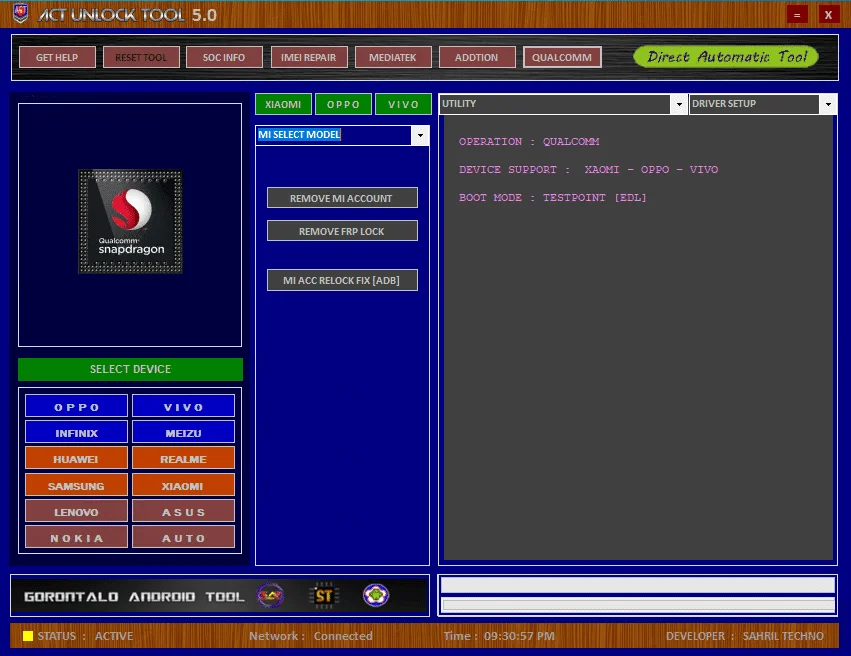The width and height of the screenshot is (851, 656).
Task: Click the round red-orange logo in footer banner
Action: [x=270, y=596]
